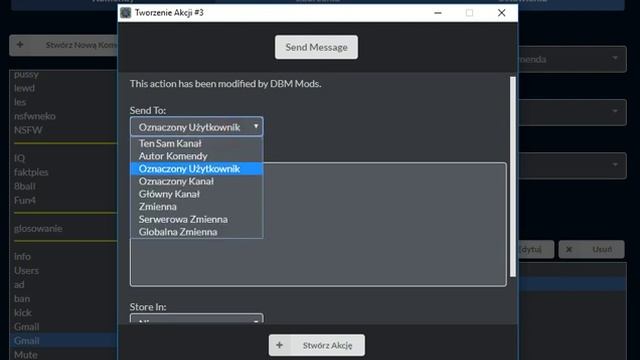Click the Tworzenie Akcji window app icon
This screenshot has height=360, width=640.
126,13
